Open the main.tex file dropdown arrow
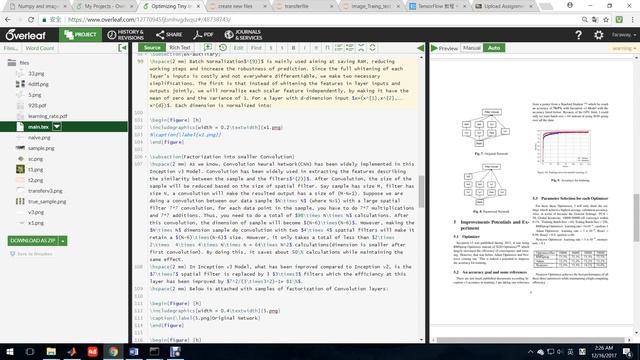Viewport: 640px width, 360px height. tap(57, 127)
